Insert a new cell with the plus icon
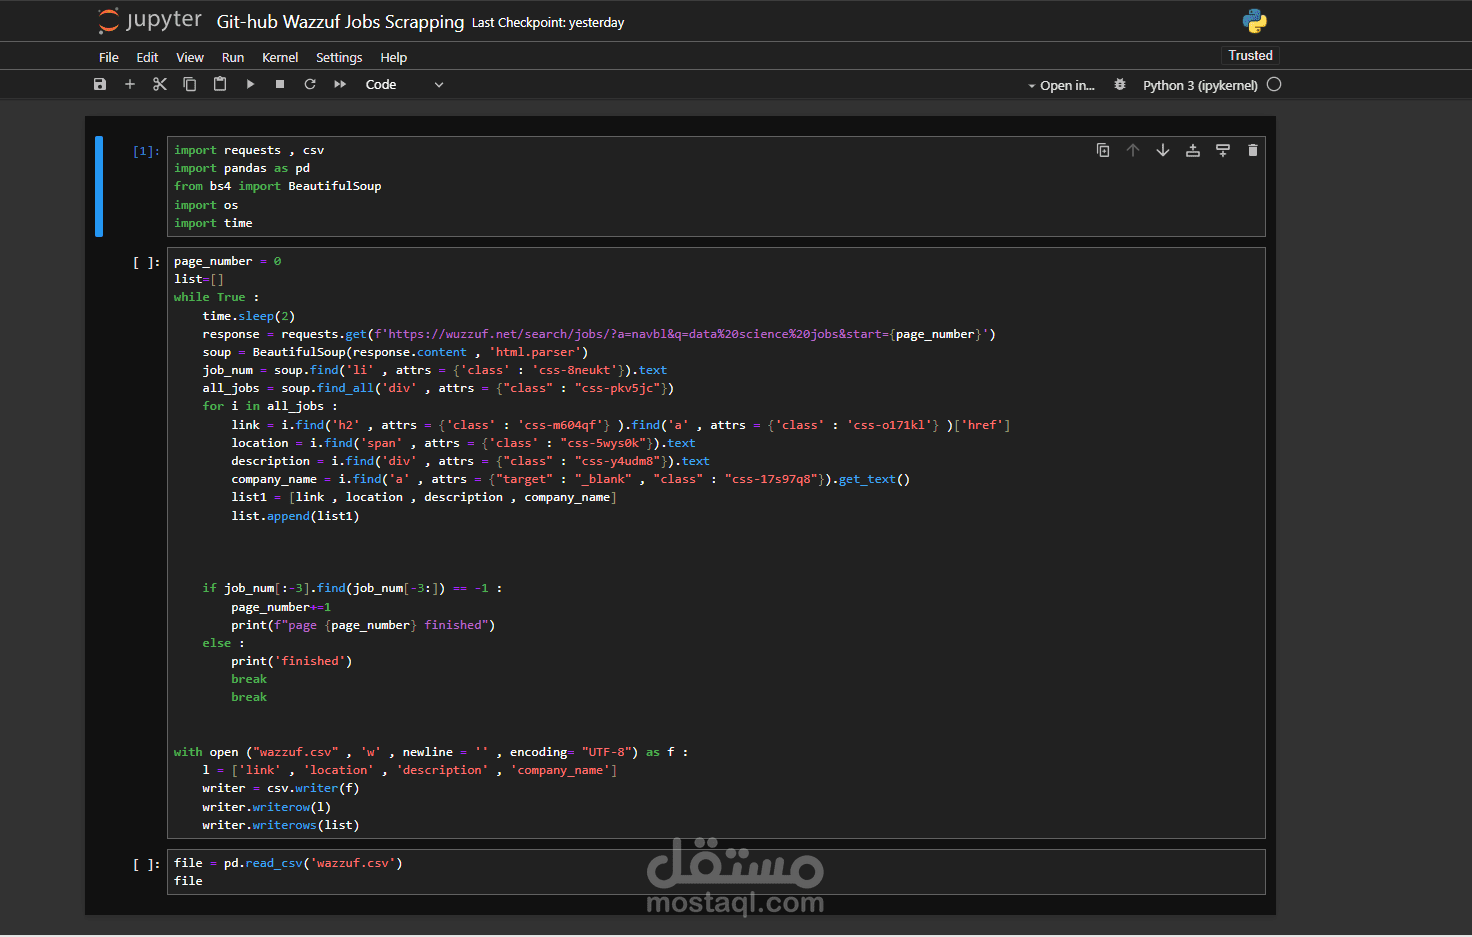The width and height of the screenshot is (1472, 937). coord(130,85)
